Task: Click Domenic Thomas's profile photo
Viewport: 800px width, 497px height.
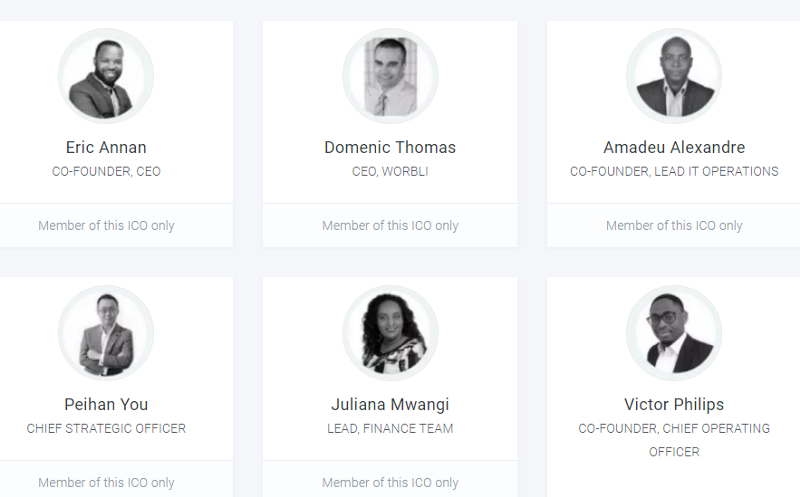Action: (x=390, y=76)
